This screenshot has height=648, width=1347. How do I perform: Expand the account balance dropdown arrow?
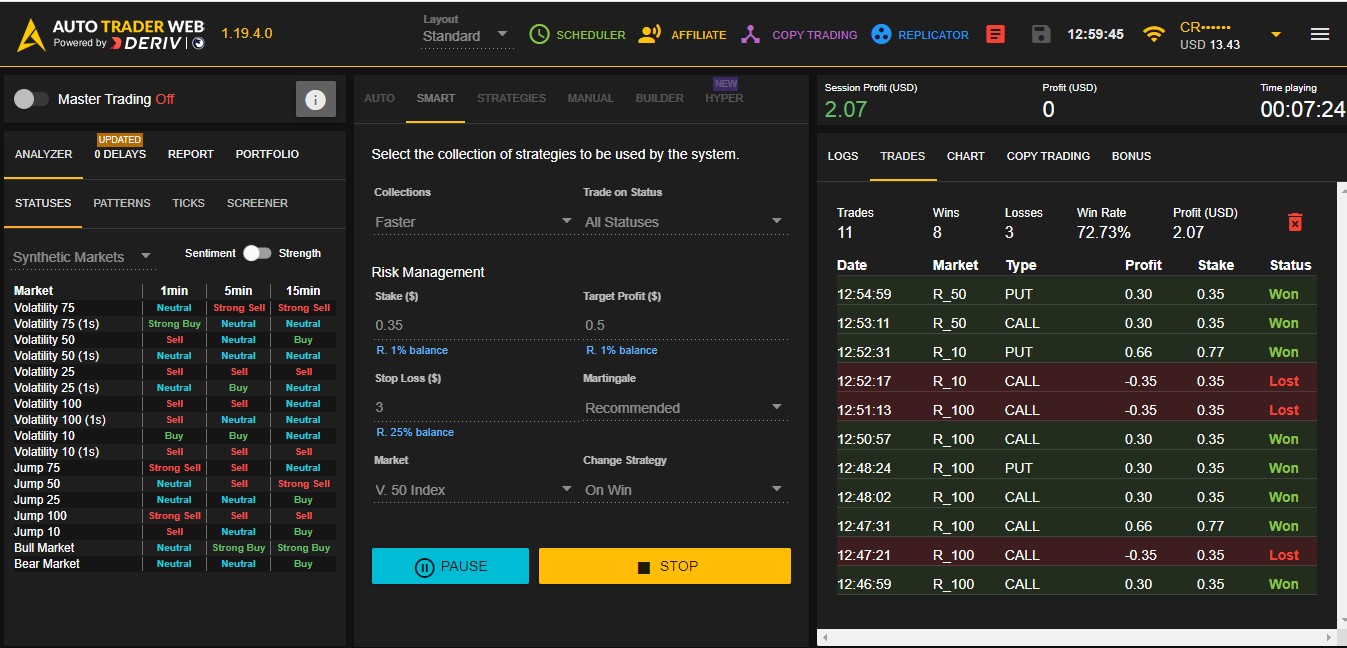click(x=1276, y=34)
